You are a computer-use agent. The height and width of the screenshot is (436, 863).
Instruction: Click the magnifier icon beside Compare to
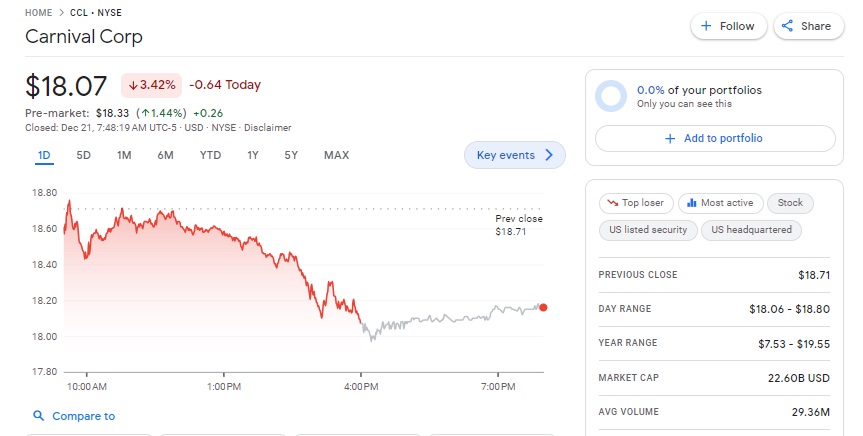38,416
